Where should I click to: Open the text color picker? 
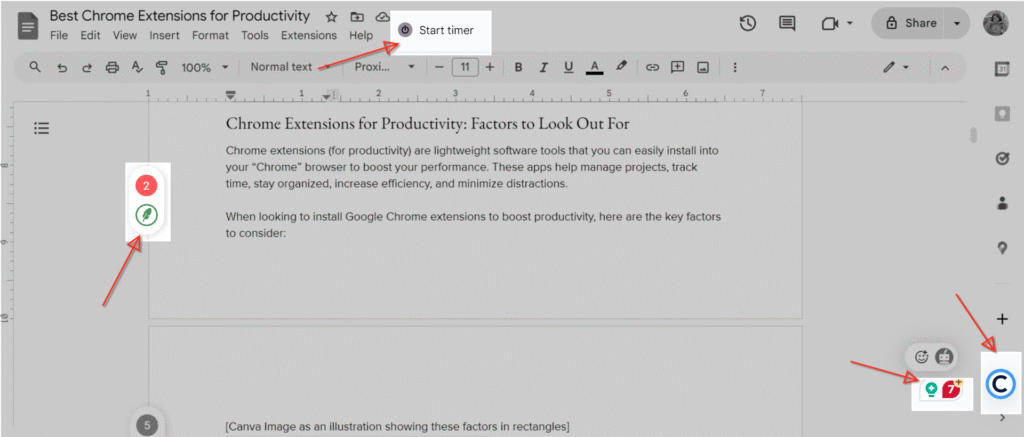click(594, 67)
